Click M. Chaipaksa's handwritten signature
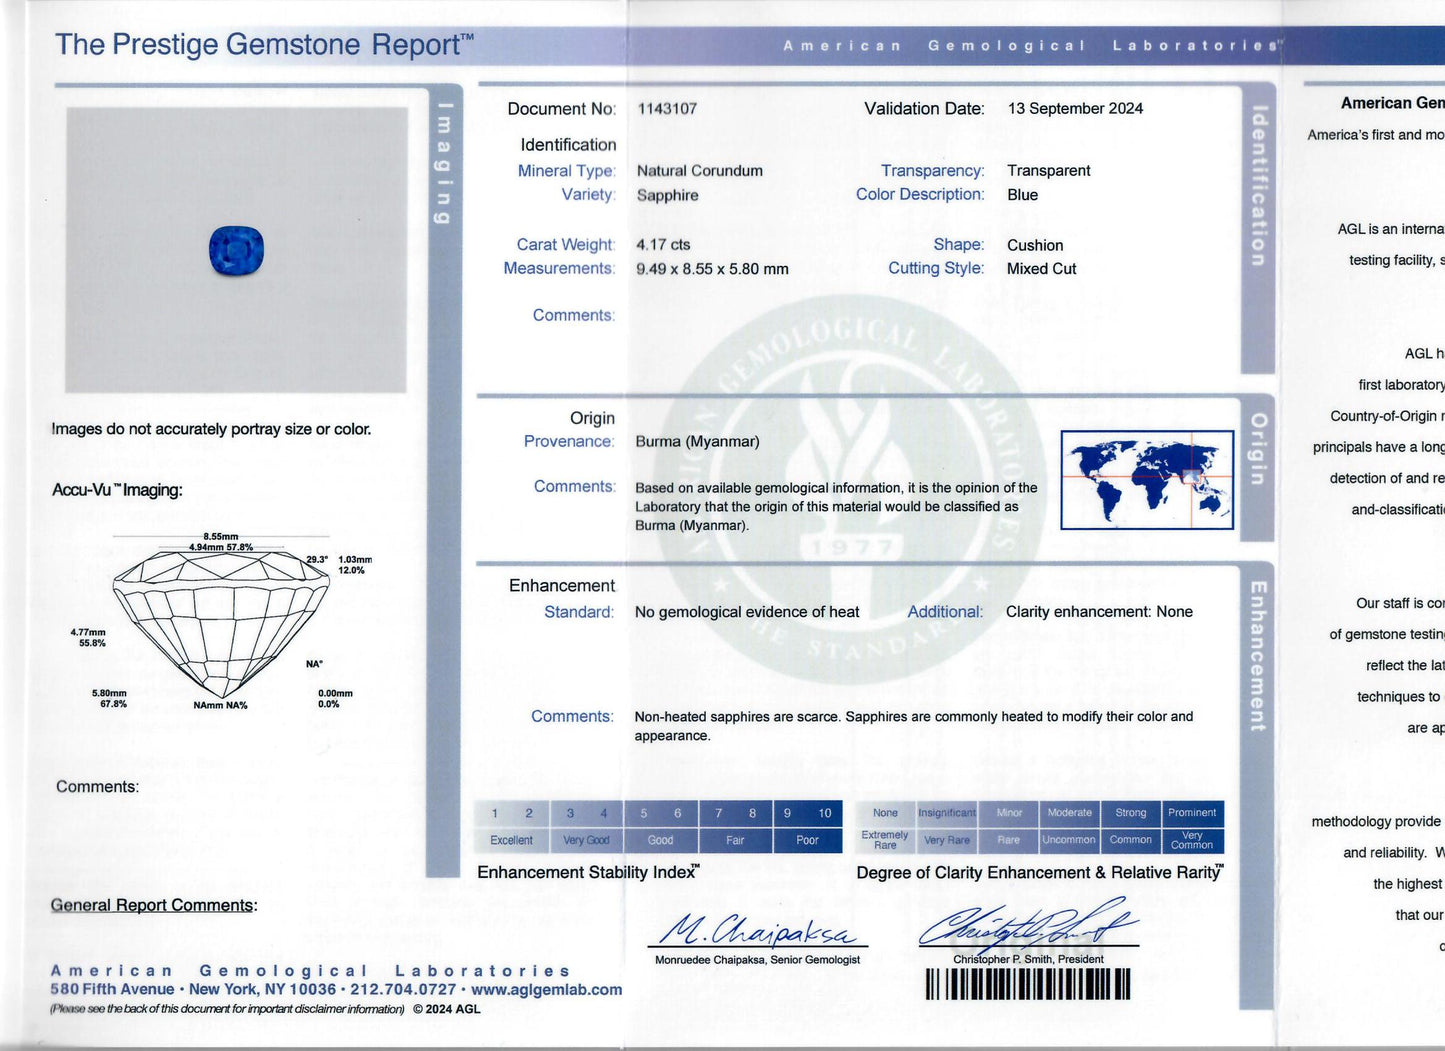Viewport: 1445px width, 1051px height. point(758,931)
